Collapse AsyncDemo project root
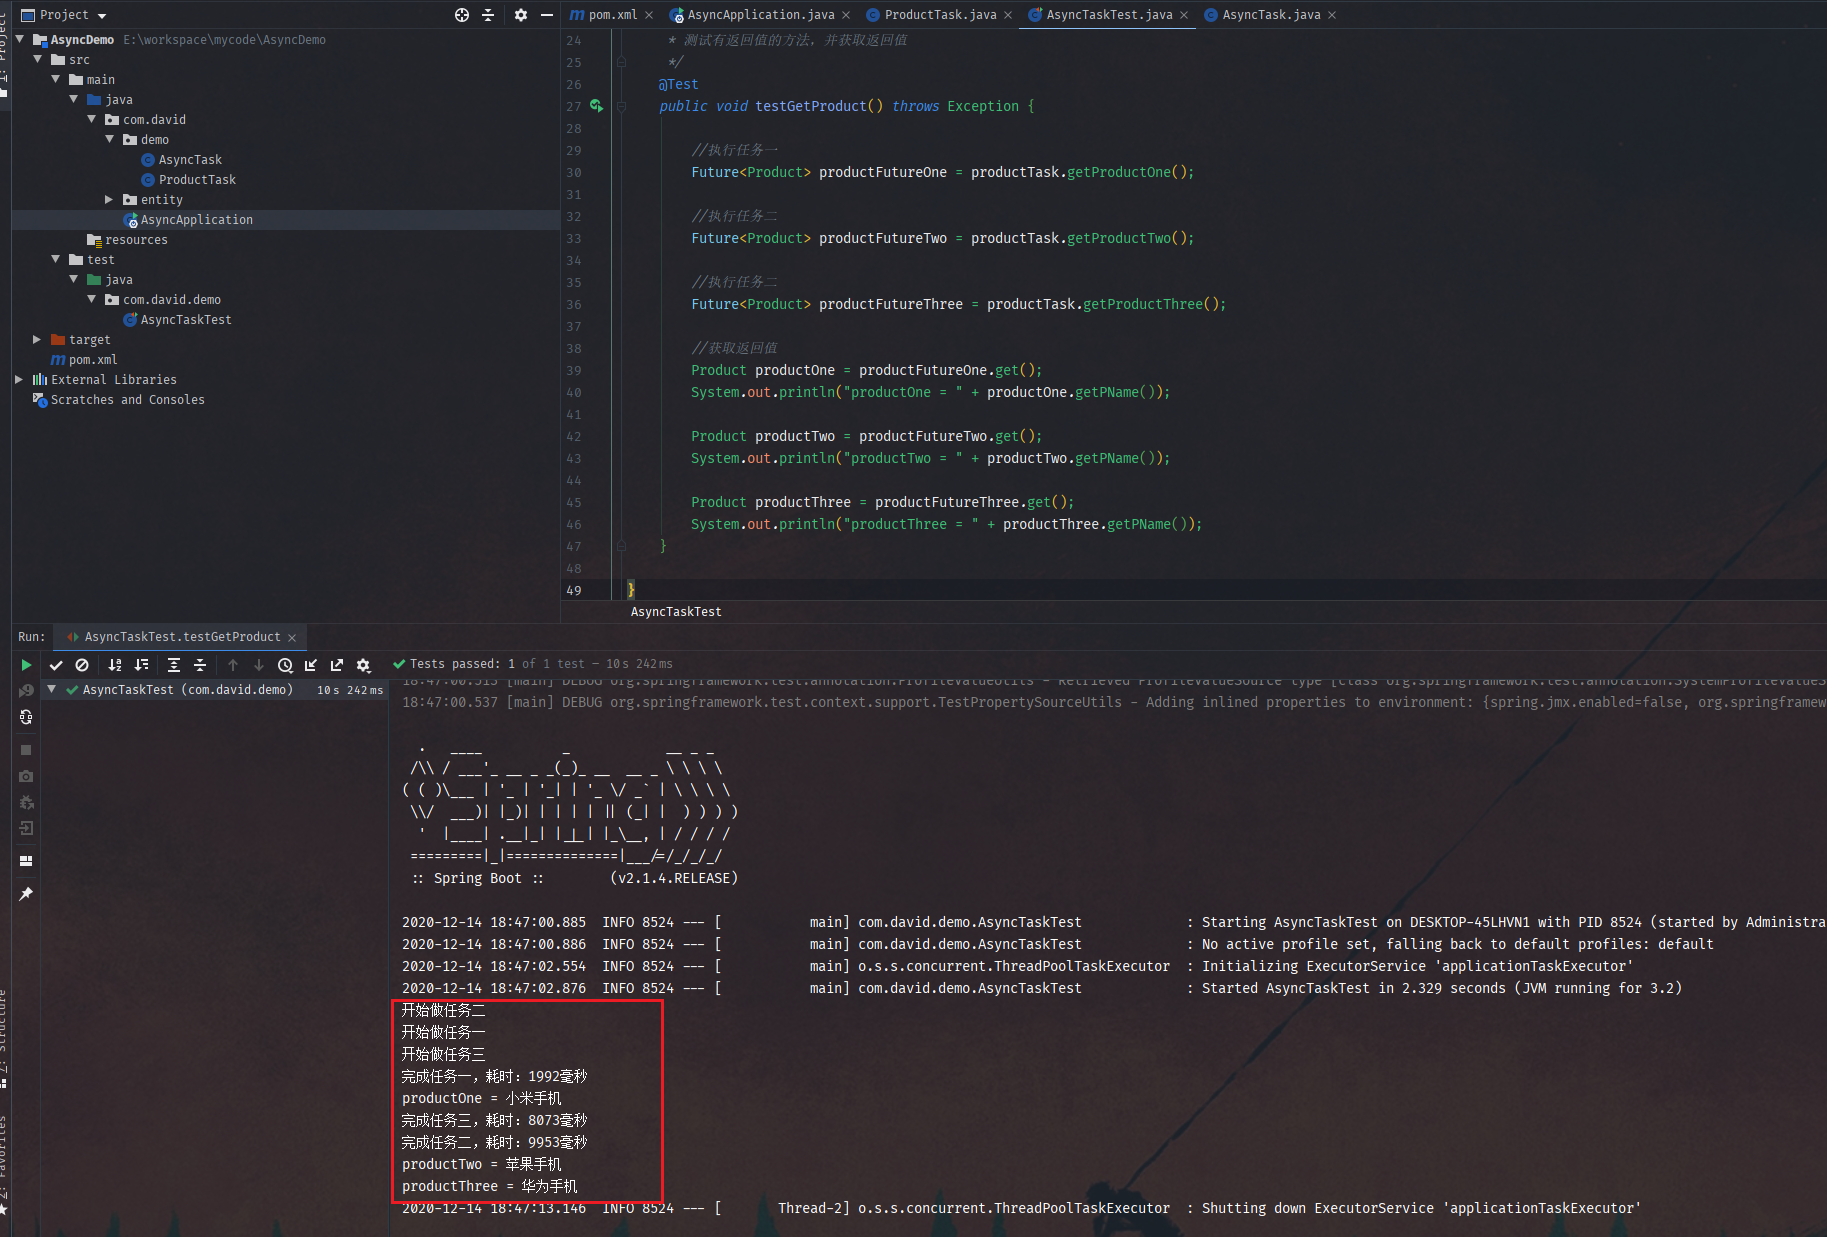 point(20,39)
